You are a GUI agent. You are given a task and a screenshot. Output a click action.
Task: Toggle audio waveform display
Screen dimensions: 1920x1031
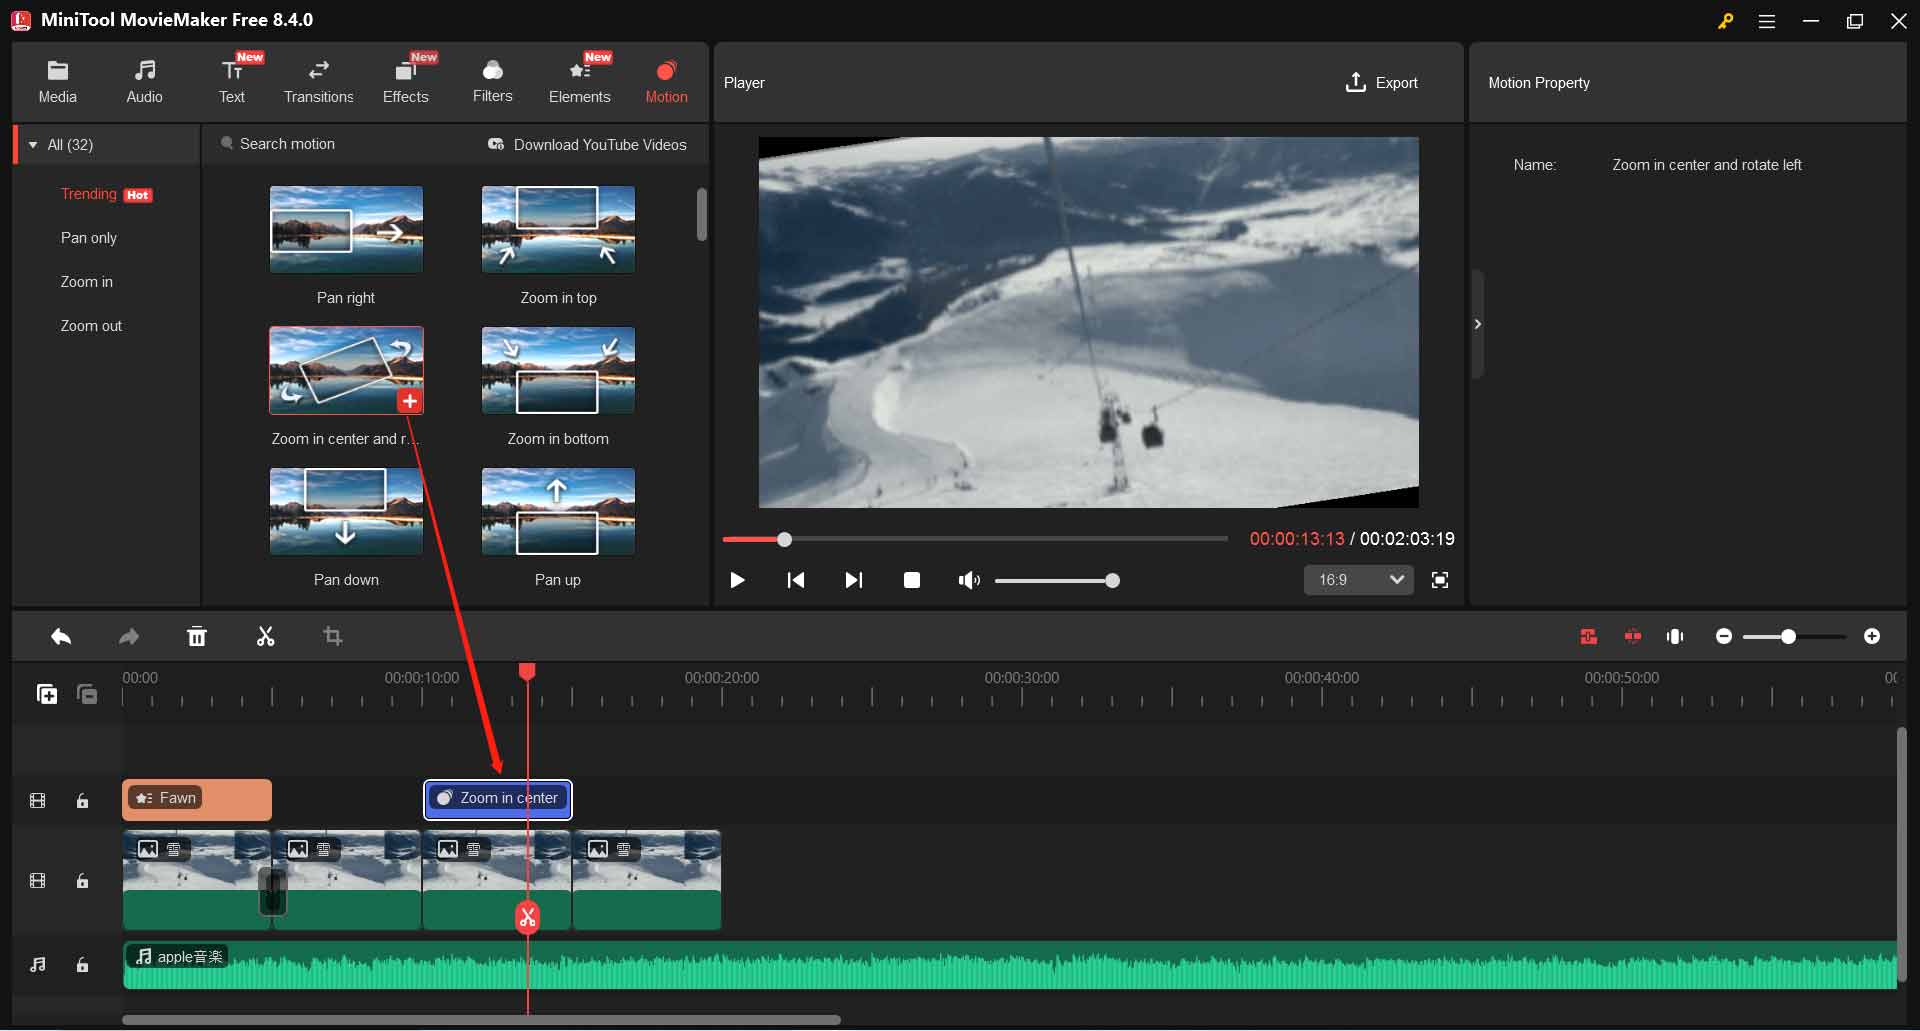(x=1675, y=636)
